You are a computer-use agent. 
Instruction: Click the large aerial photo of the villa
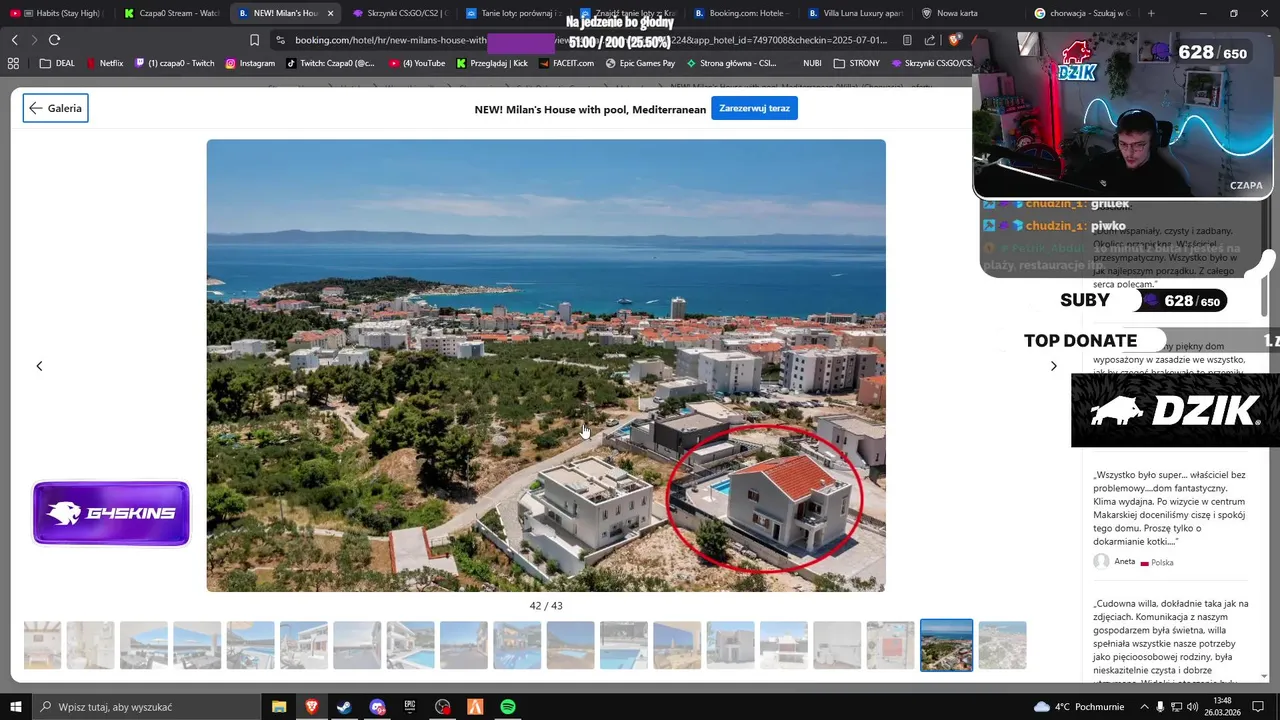point(546,365)
